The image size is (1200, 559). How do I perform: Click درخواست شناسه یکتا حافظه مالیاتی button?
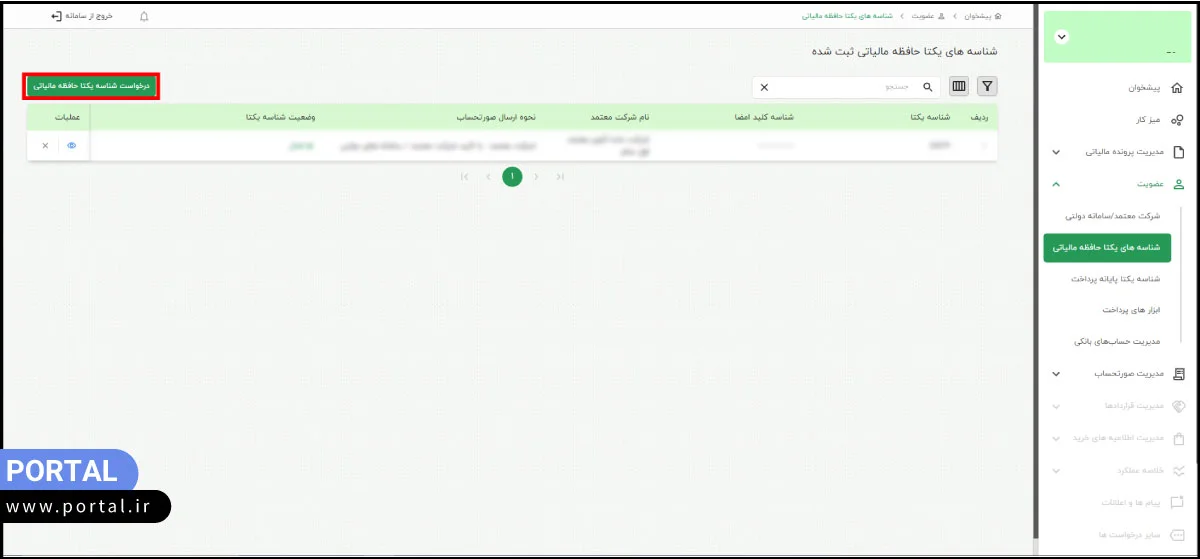[x=91, y=86]
